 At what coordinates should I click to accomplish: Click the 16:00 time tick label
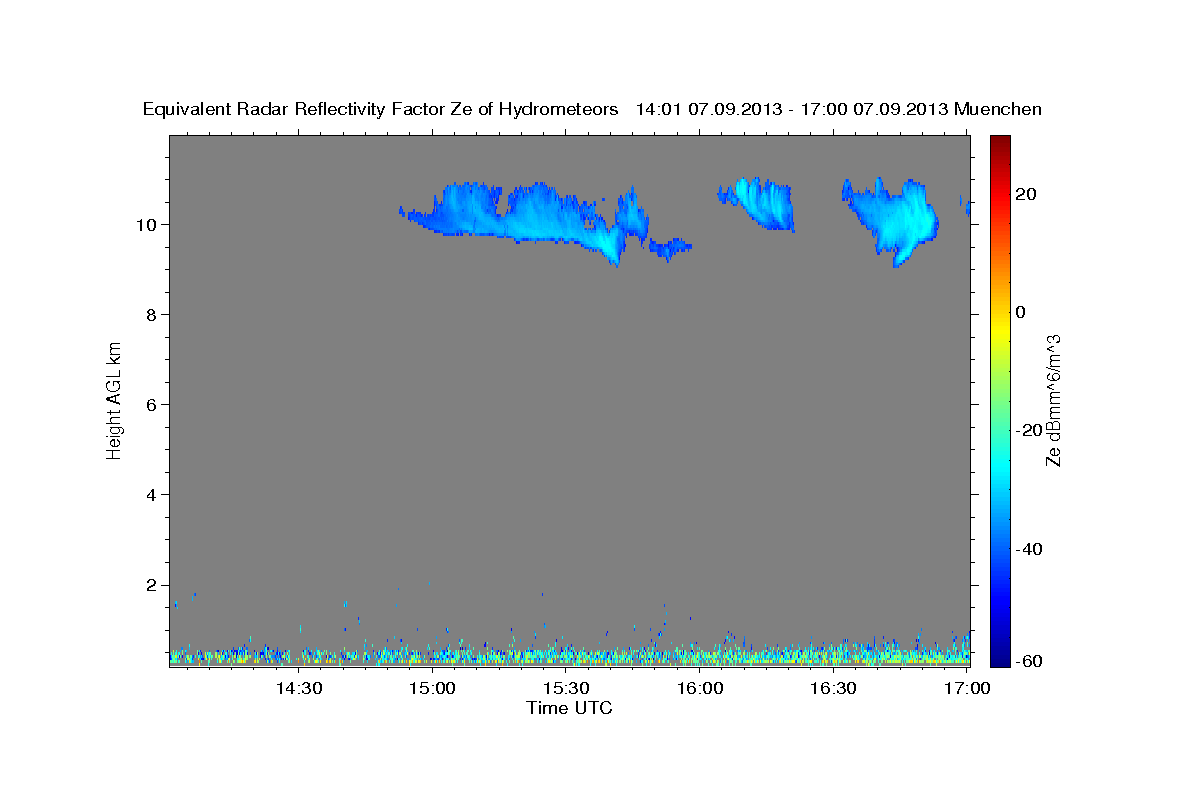pos(700,688)
